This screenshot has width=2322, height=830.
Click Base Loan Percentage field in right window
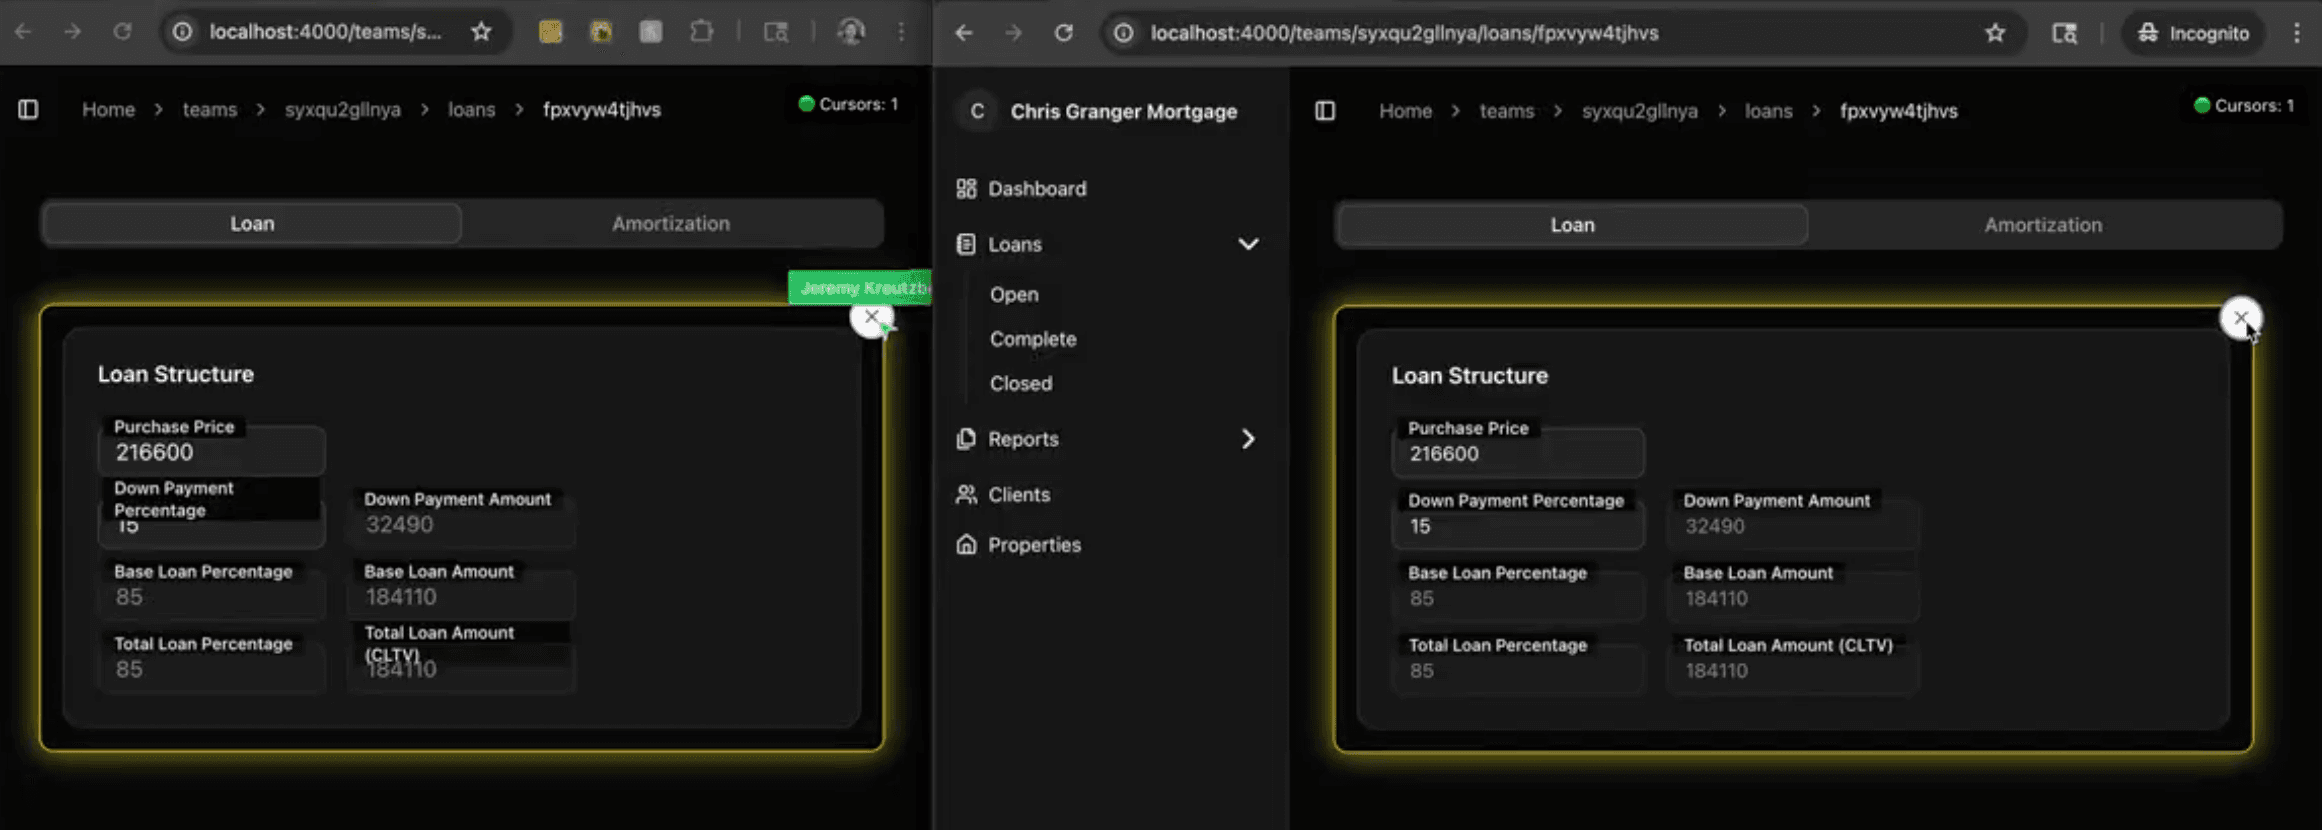tap(1518, 598)
